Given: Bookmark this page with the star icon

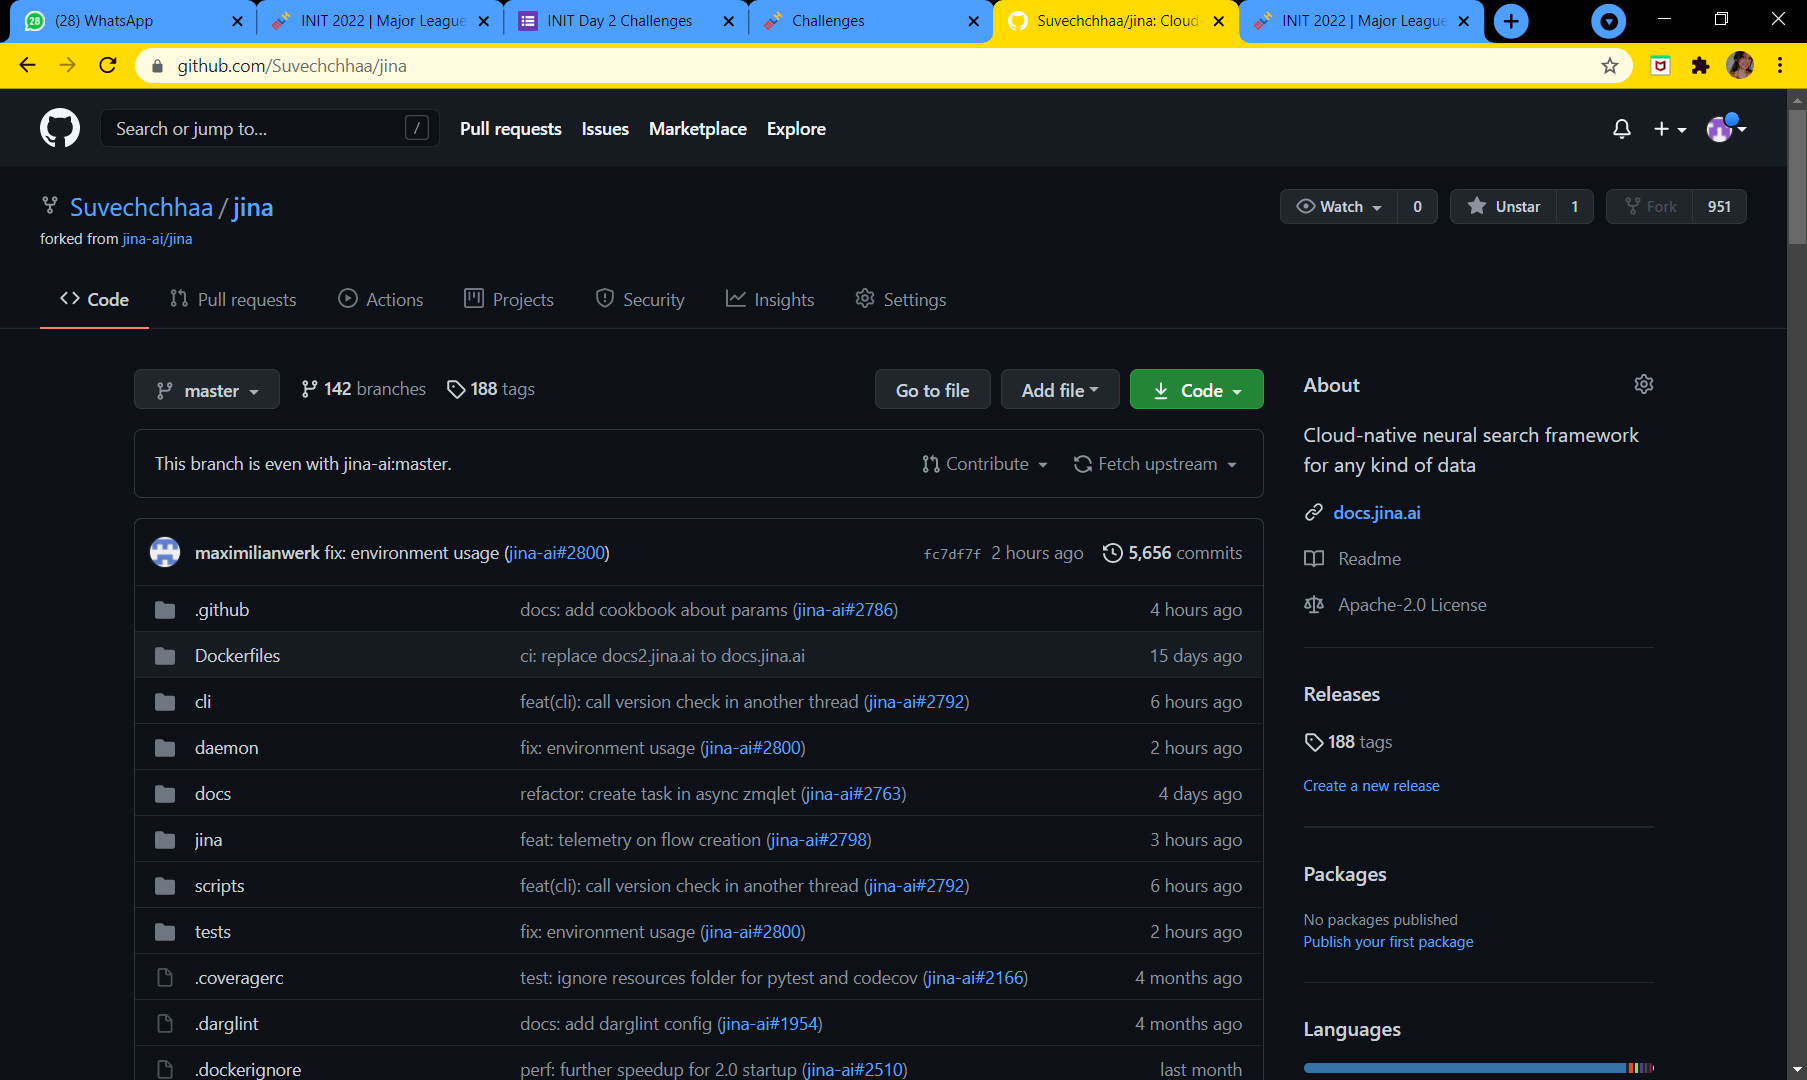Looking at the screenshot, I should 1610,66.
